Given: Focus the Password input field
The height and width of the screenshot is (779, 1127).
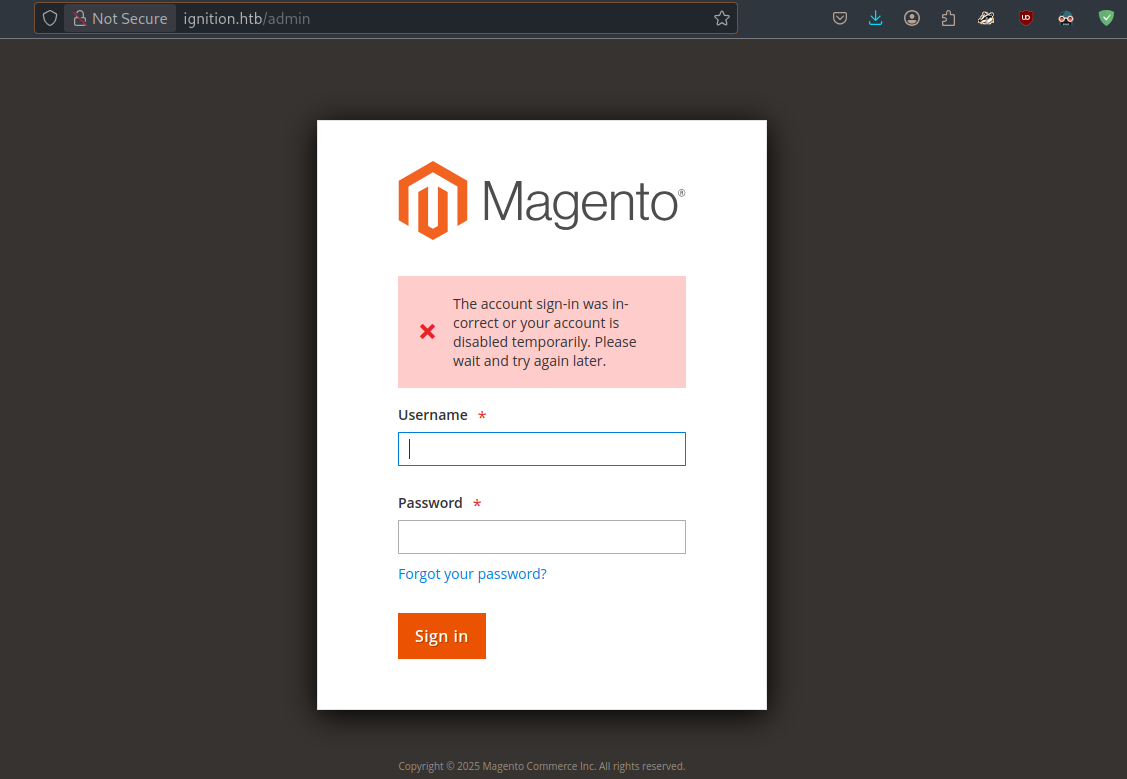Looking at the screenshot, I should click(542, 537).
